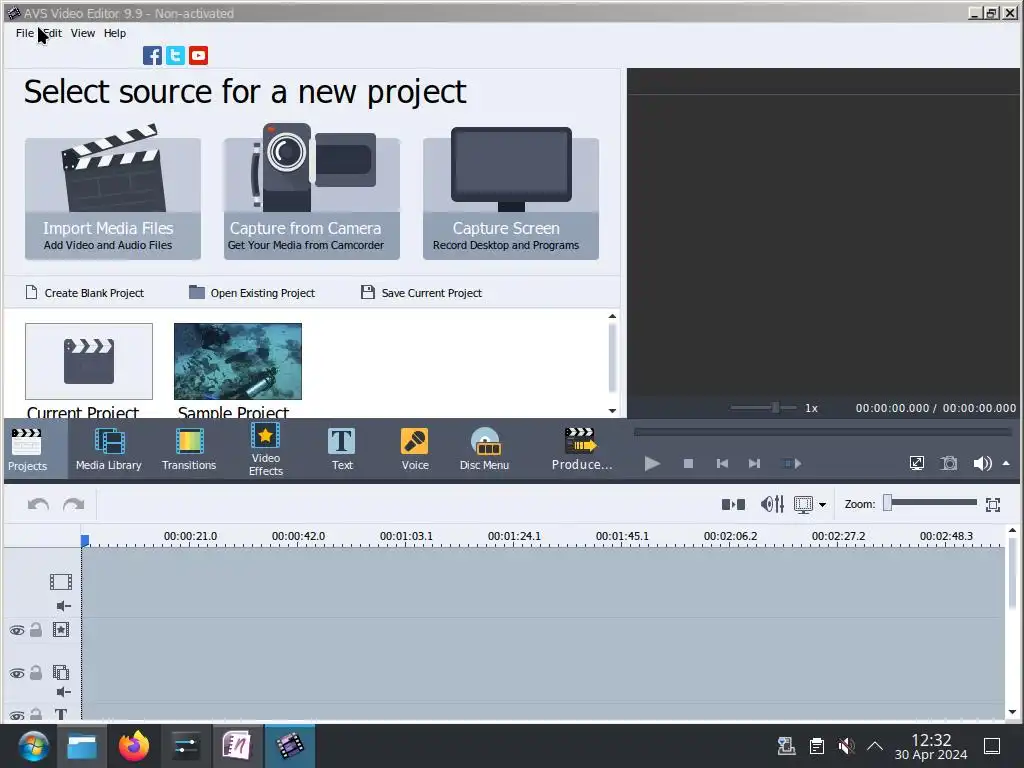Adjust the timeline Zoom slider

(931, 503)
